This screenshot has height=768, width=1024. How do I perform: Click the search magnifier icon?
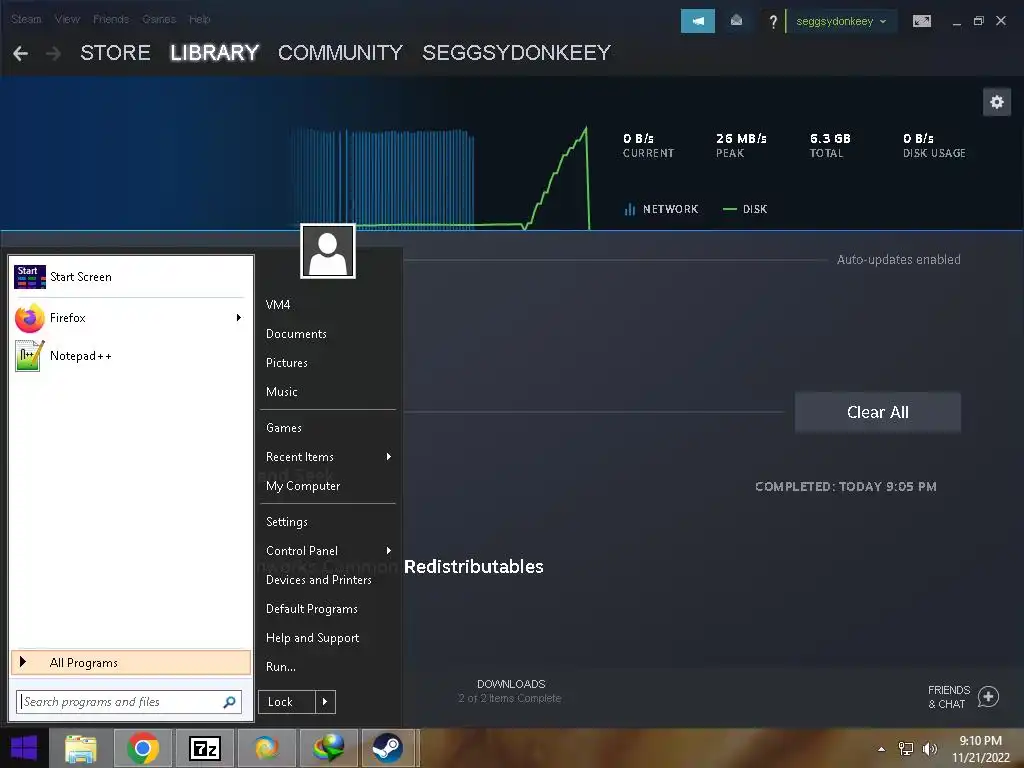pyautogui.click(x=229, y=702)
